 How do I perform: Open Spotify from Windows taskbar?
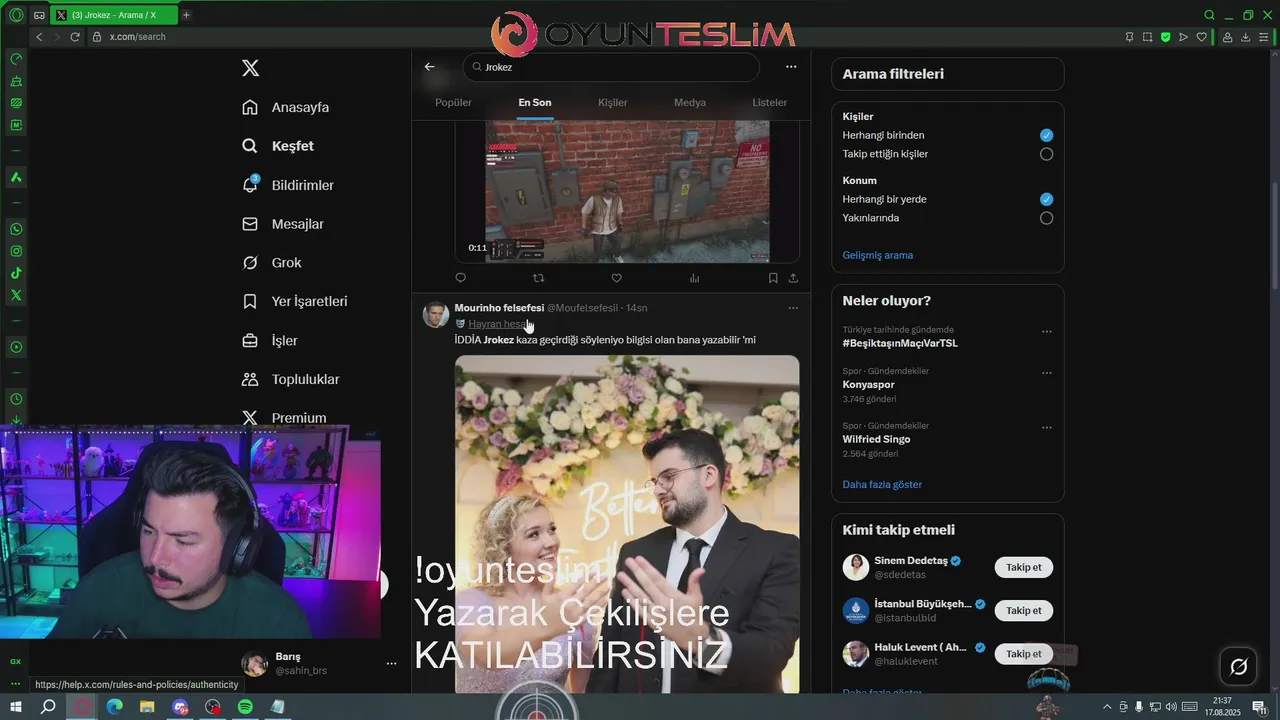coord(245,707)
